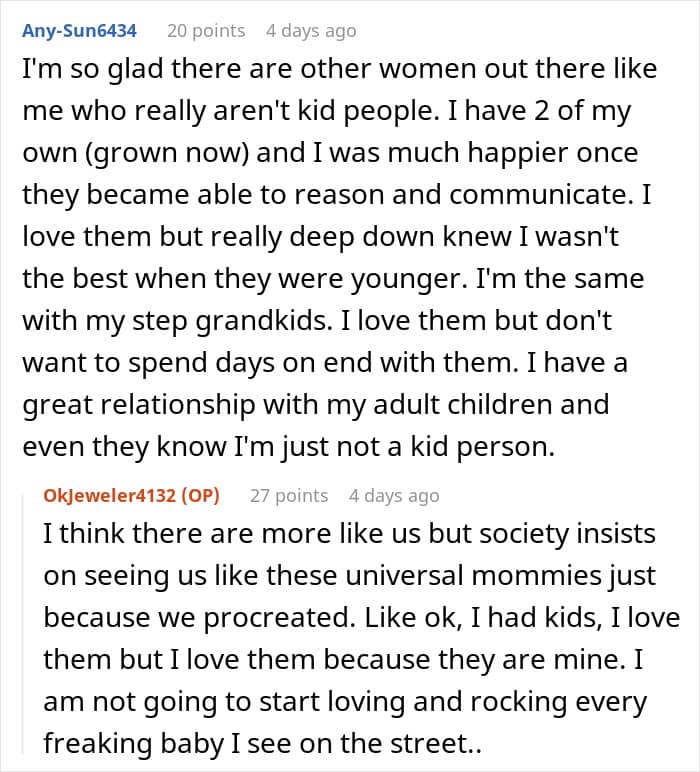Click the "27 points" score label
Screen dimensions: 700x772
(289, 495)
